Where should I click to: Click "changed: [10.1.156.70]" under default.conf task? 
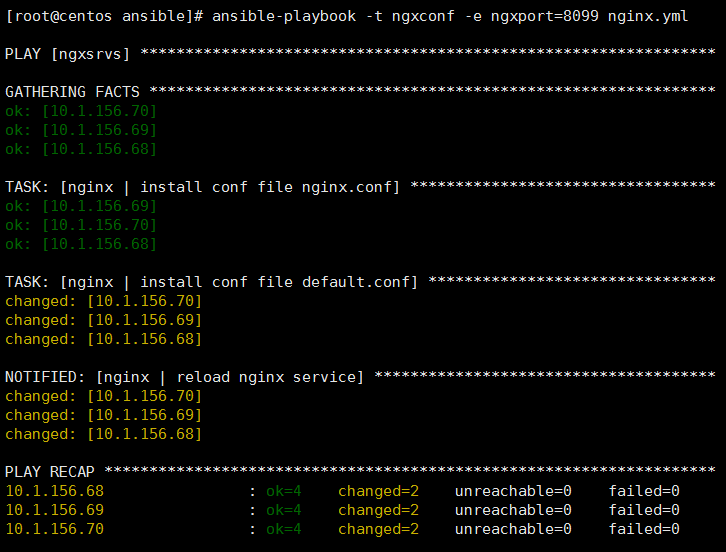click(104, 301)
